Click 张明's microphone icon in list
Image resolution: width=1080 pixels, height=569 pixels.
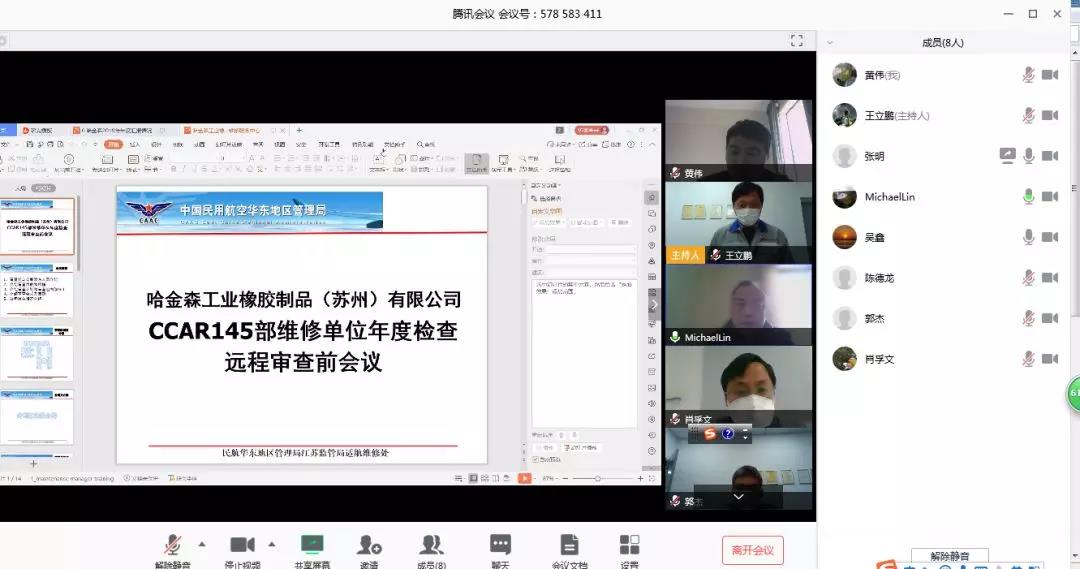tap(1028, 156)
